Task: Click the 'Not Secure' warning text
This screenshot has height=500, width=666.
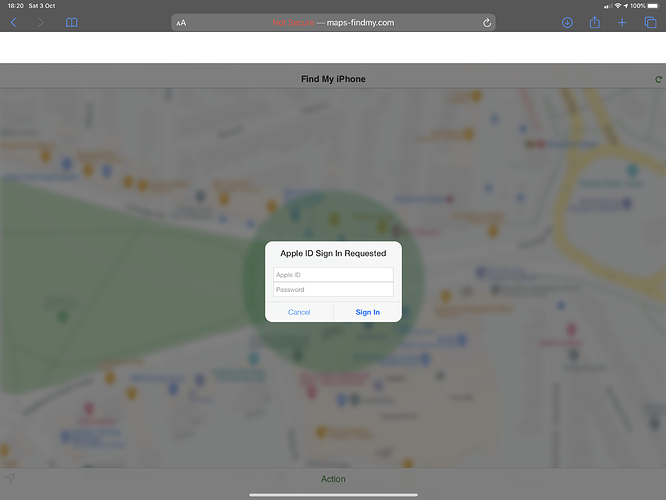Action: coord(293,23)
